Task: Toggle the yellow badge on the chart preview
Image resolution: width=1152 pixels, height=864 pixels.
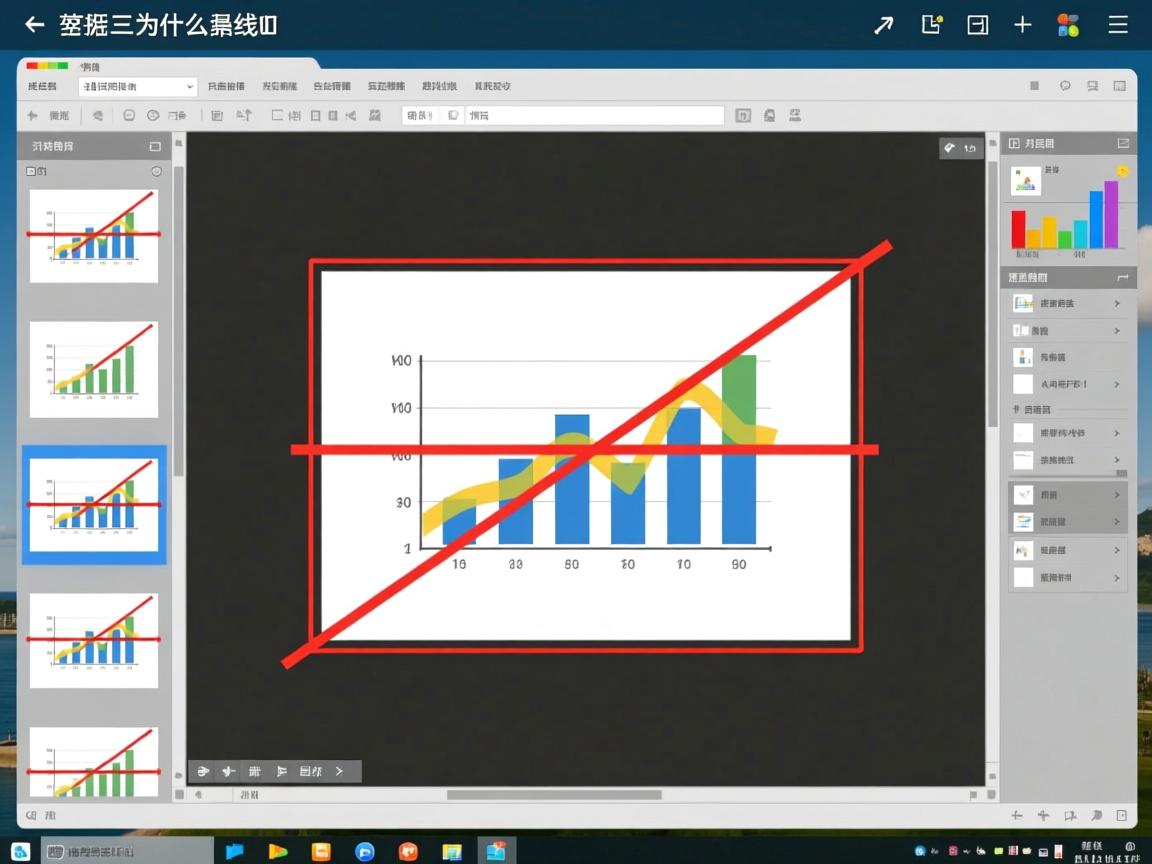Action: 1122,172
